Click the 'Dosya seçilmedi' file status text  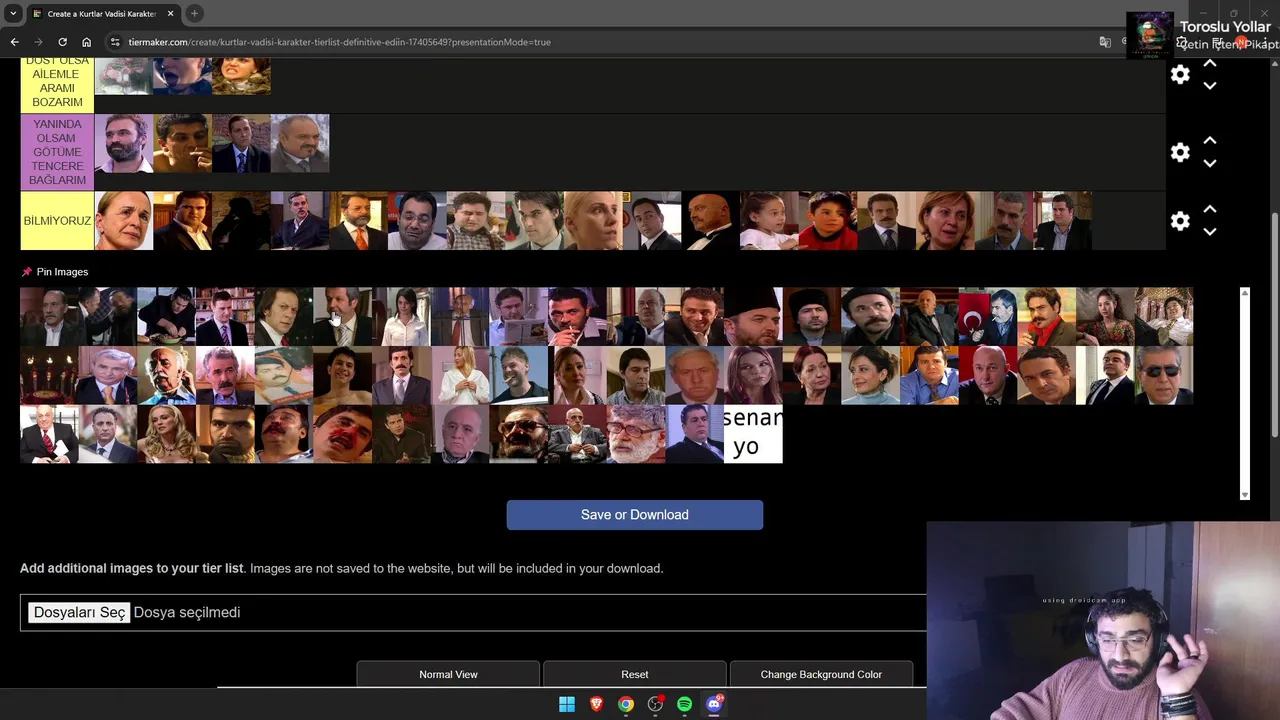[x=187, y=612]
